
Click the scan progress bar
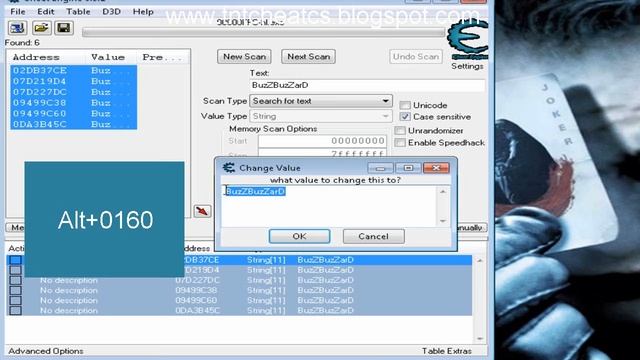[263, 33]
